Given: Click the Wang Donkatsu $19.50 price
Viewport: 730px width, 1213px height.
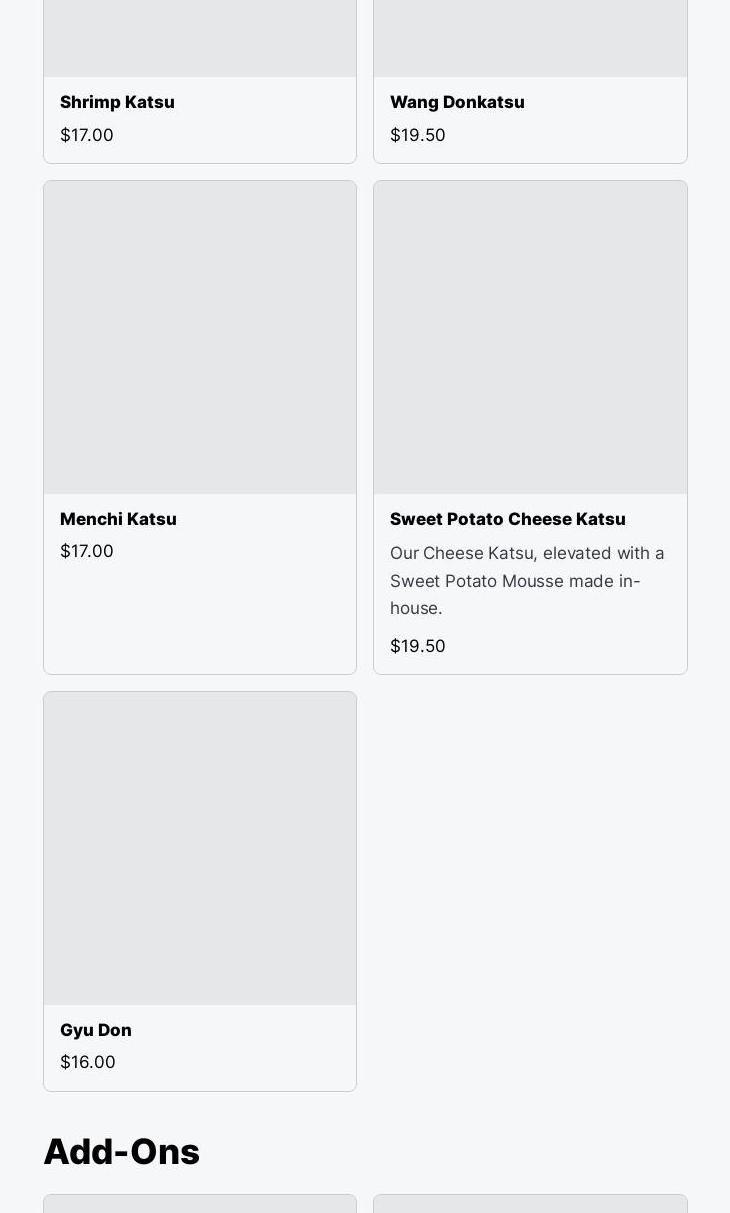Looking at the screenshot, I should pos(418,135).
